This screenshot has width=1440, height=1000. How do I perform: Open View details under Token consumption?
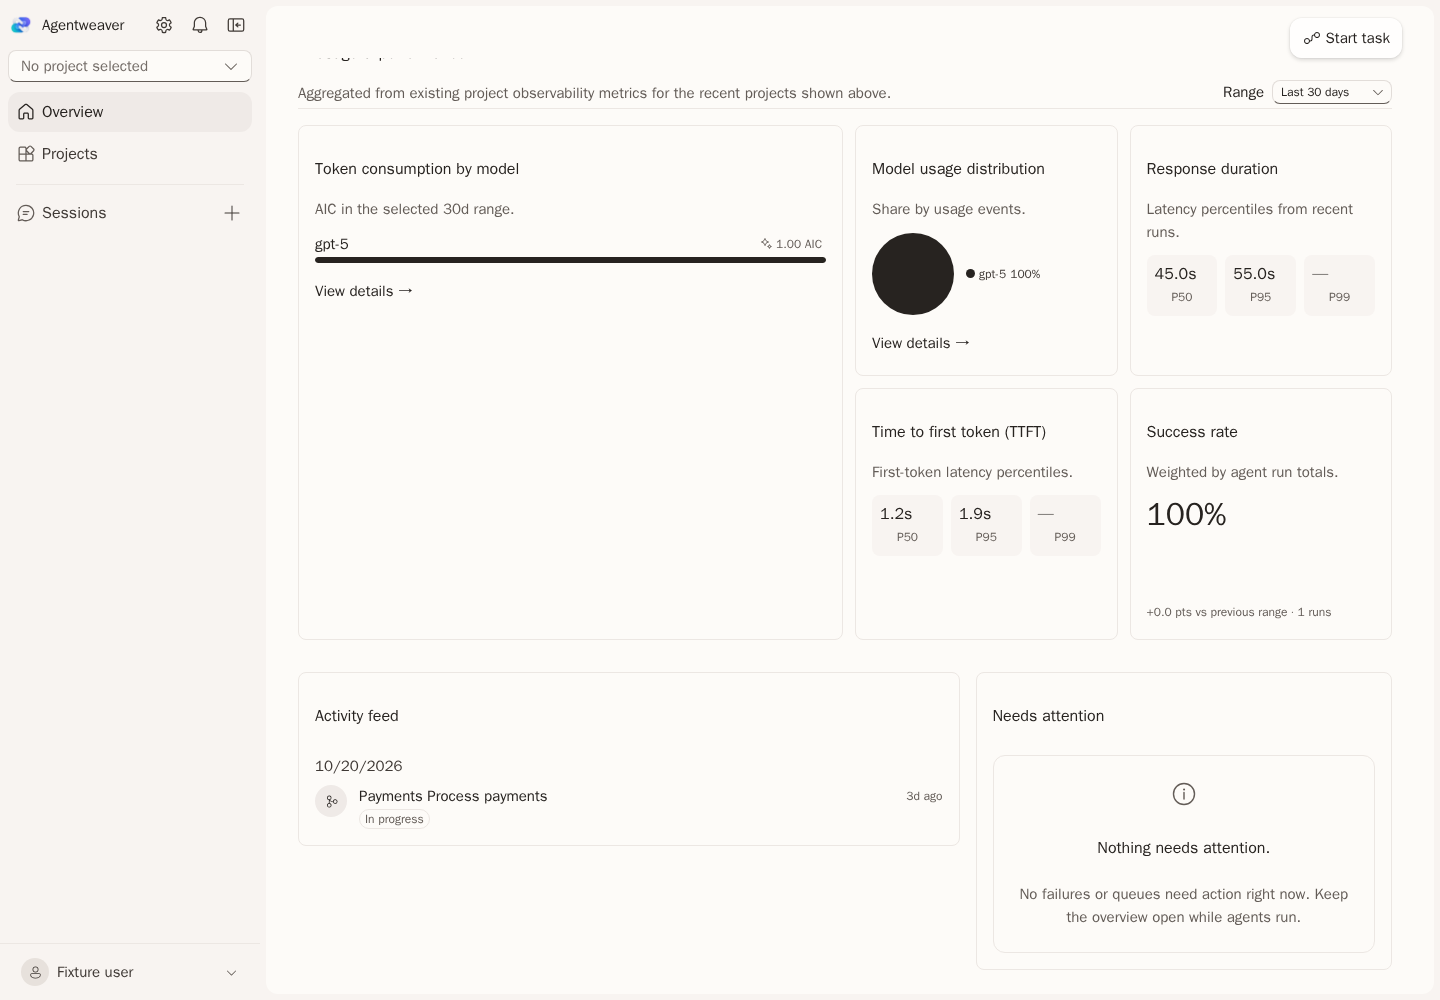coord(364,291)
